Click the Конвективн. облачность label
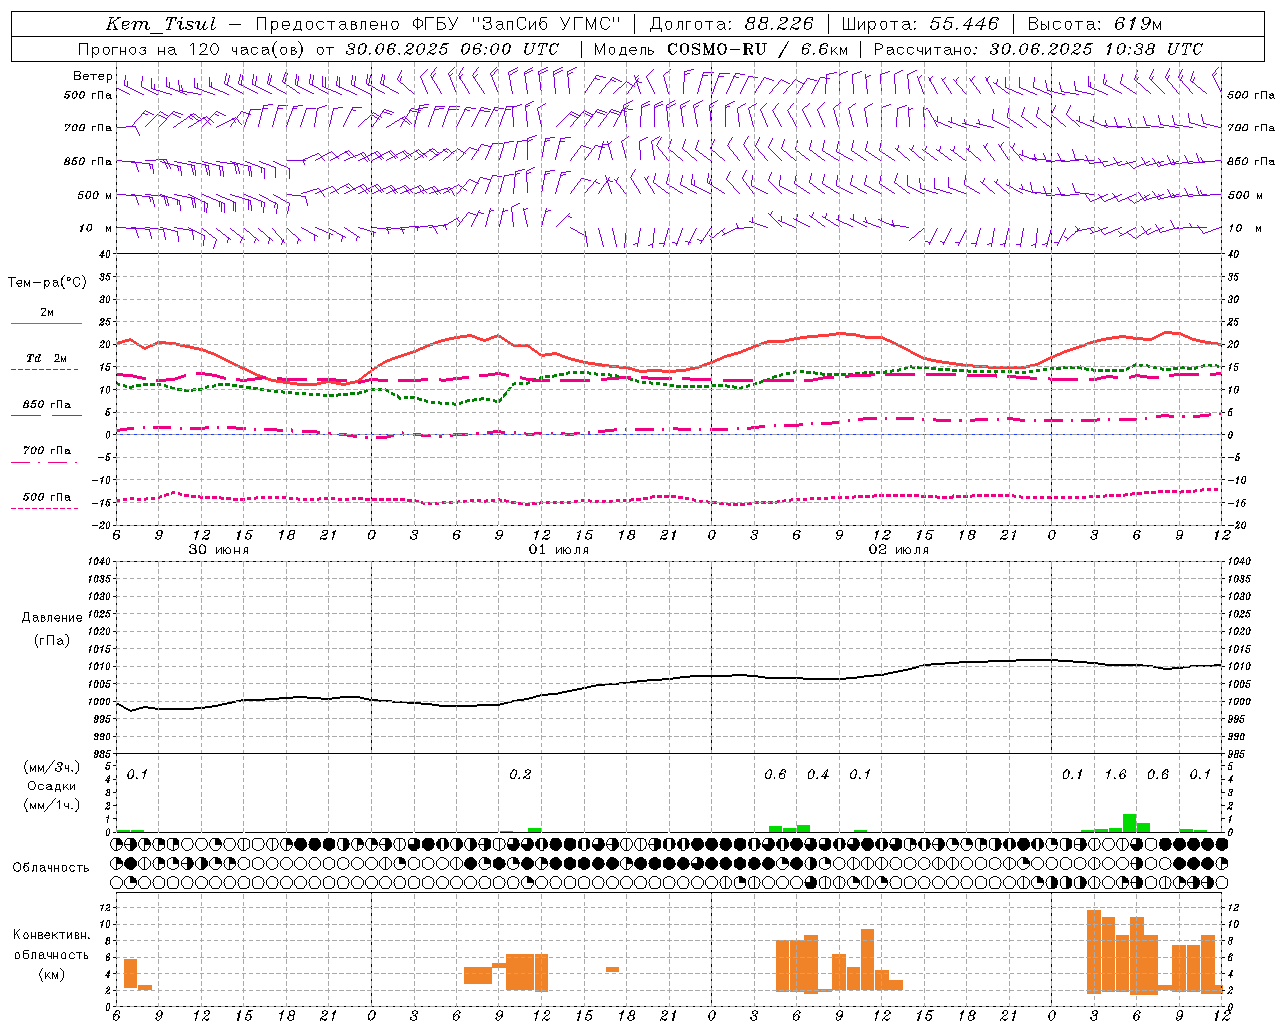The image size is (1280, 1024). (51, 945)
